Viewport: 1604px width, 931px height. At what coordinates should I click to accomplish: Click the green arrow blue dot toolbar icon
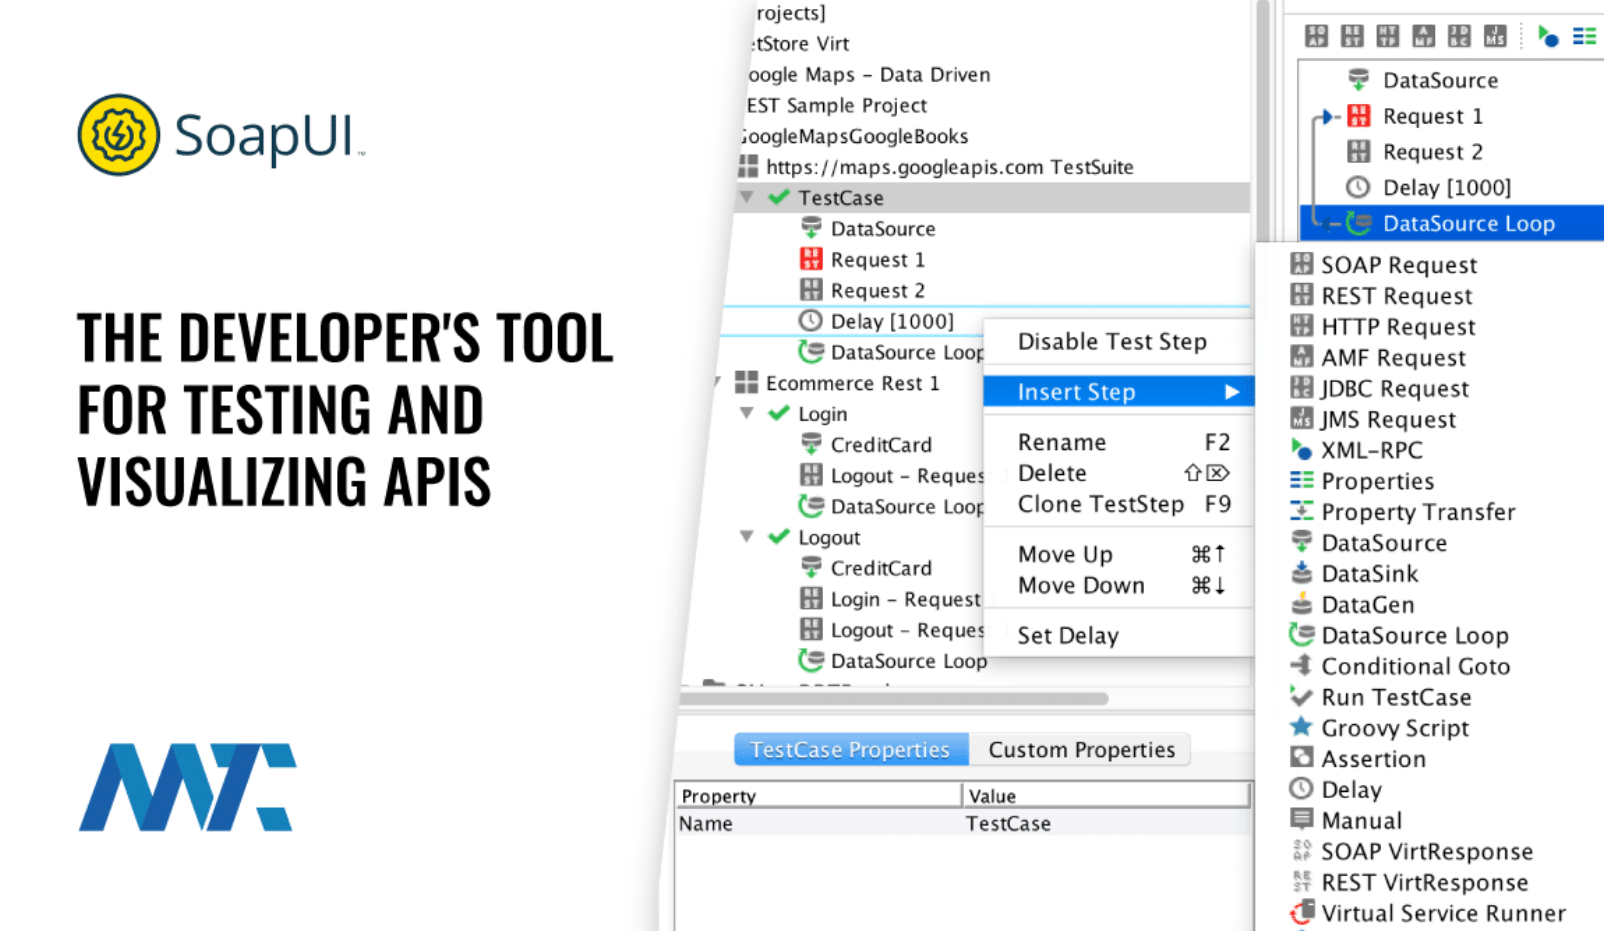pos(1548,36)
